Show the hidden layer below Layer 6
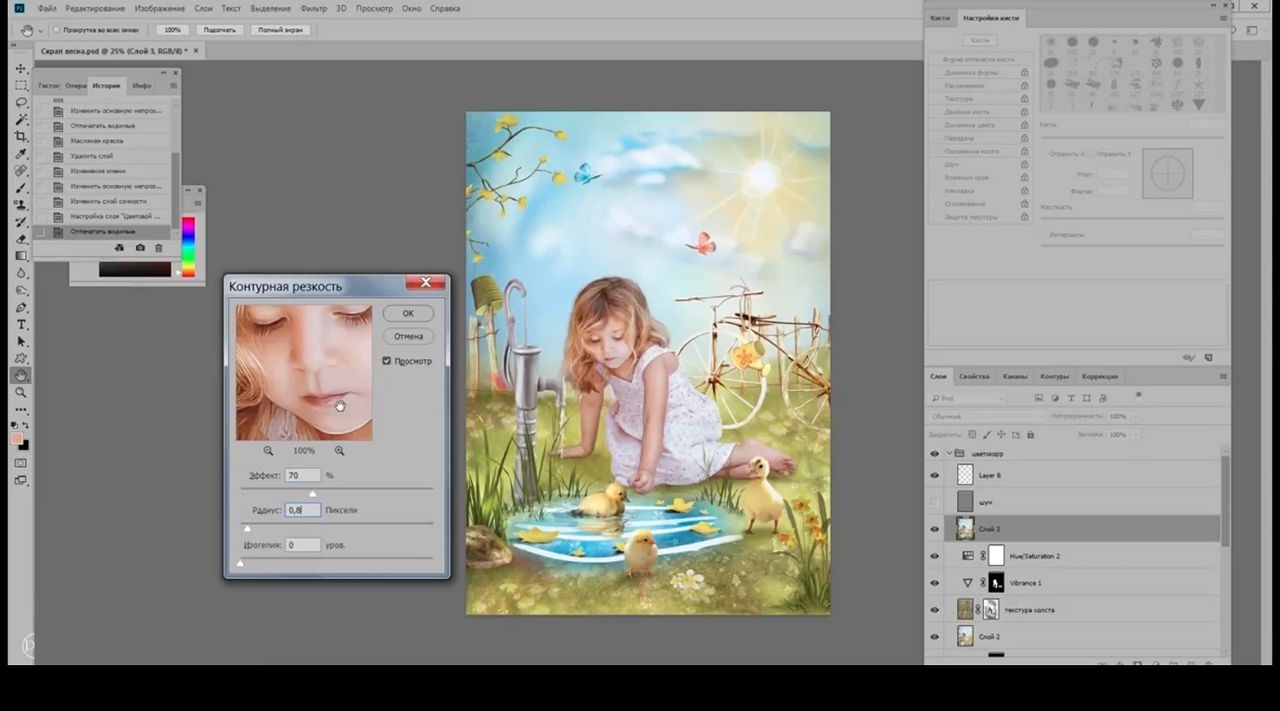The height and width of the screenshot is (711, 1280). point(935,502)
